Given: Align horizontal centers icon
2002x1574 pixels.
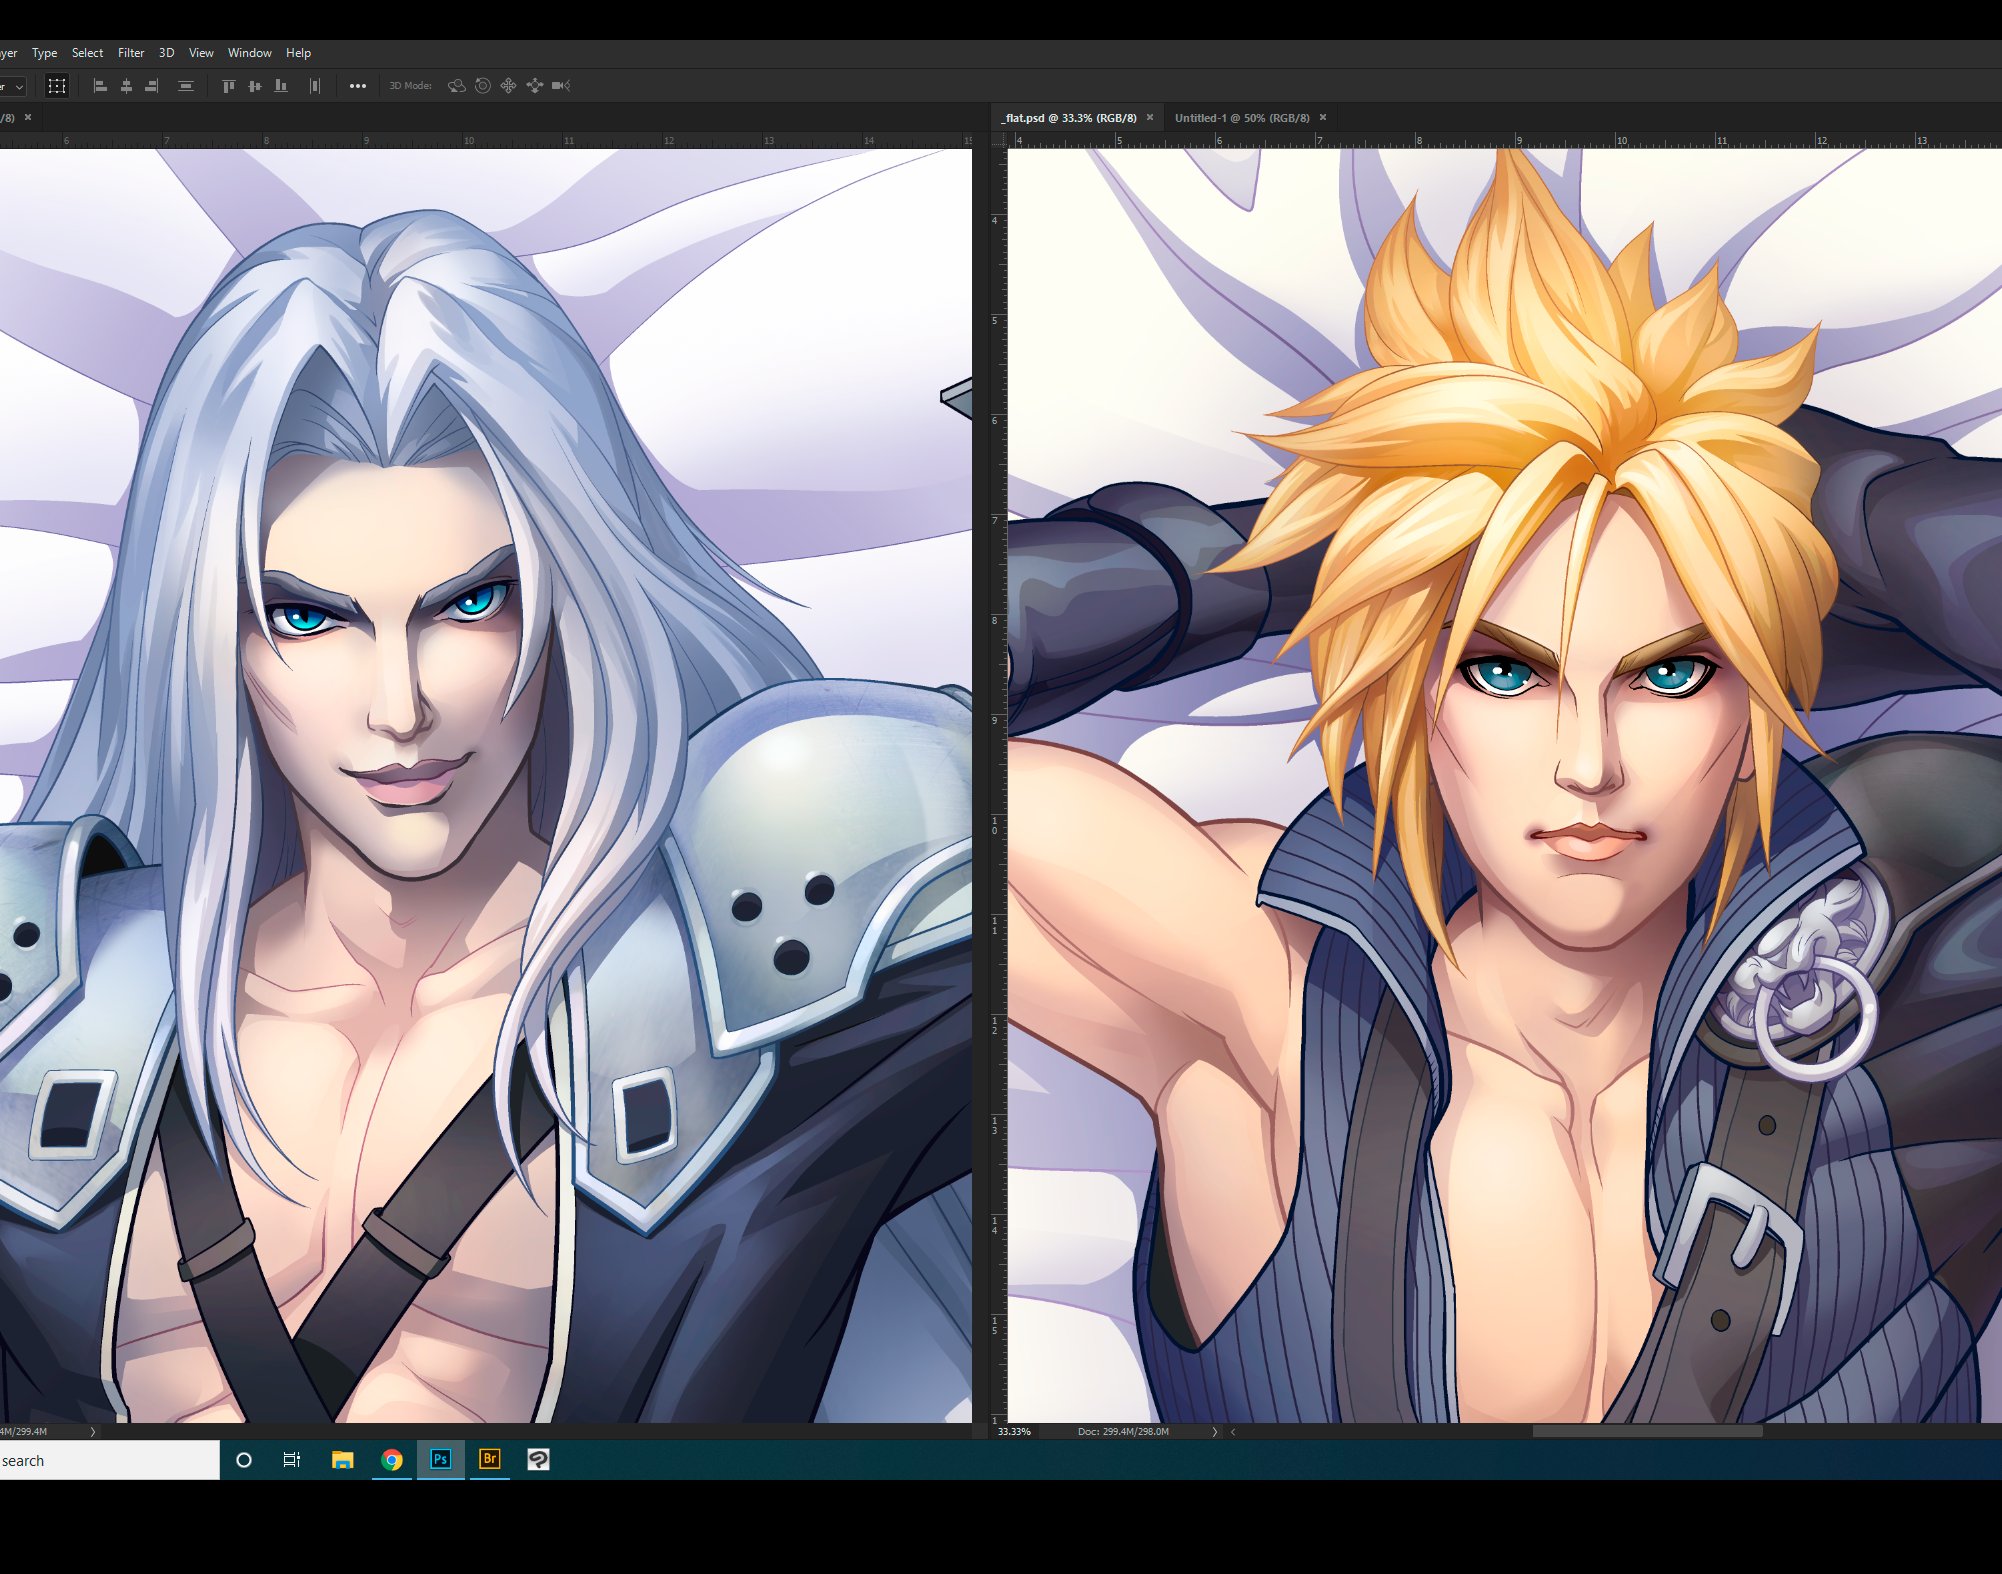Looking at the screenshot, I should [126, 86].
